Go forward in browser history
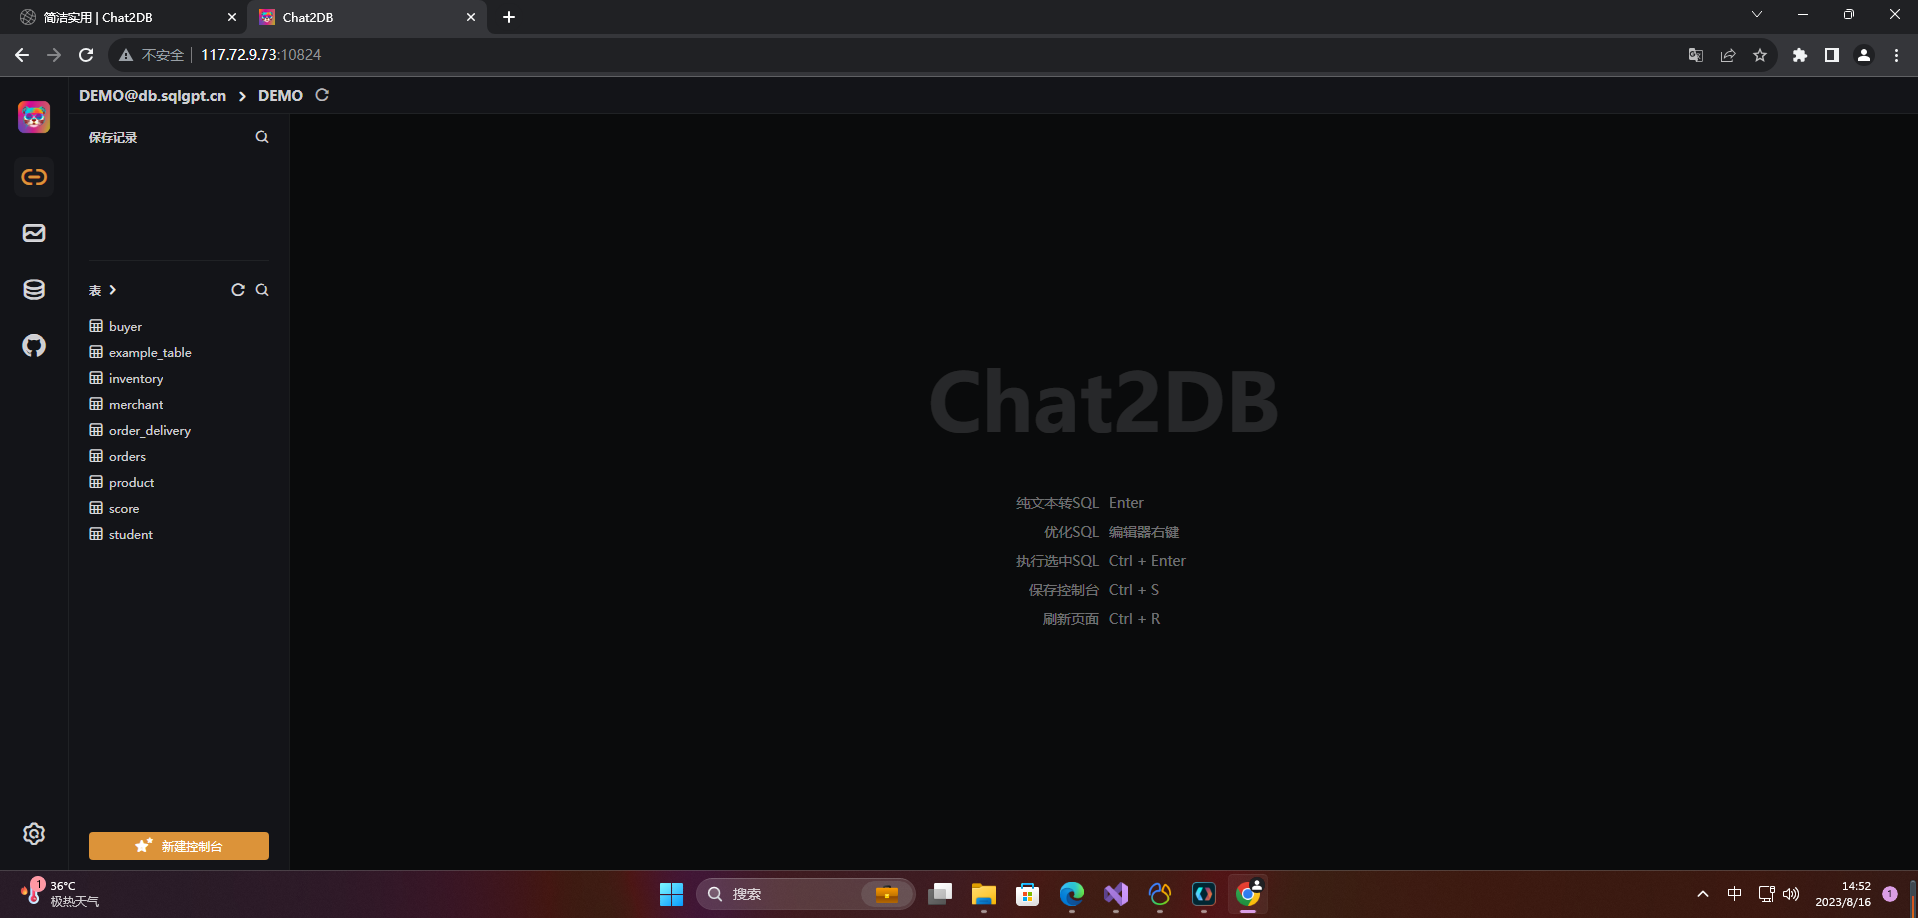 pyautogui.click(x=54, y=55)
